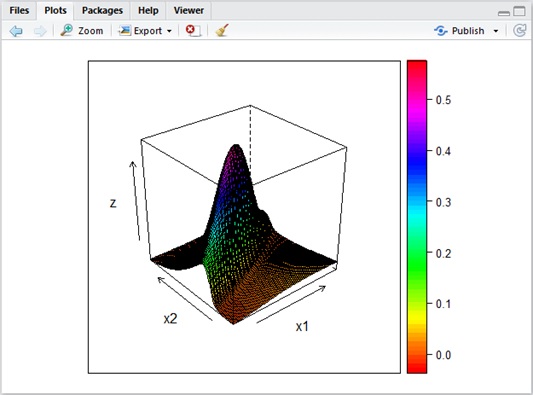The height and width of the screenshot is (395, 533).
Task: Click the peak of the 3D surface plot
Action: point(235,146)
